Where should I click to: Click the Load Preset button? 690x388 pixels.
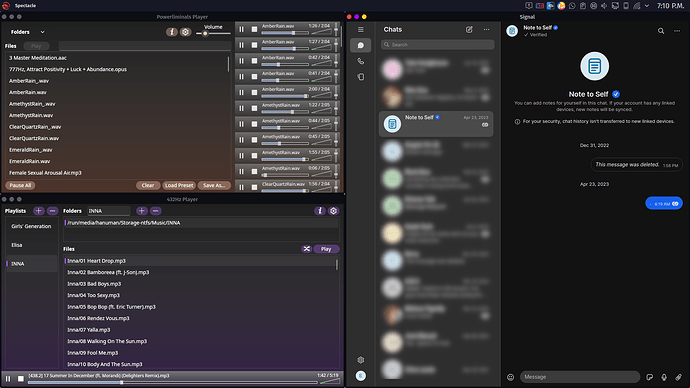click(x=179, y=185)
